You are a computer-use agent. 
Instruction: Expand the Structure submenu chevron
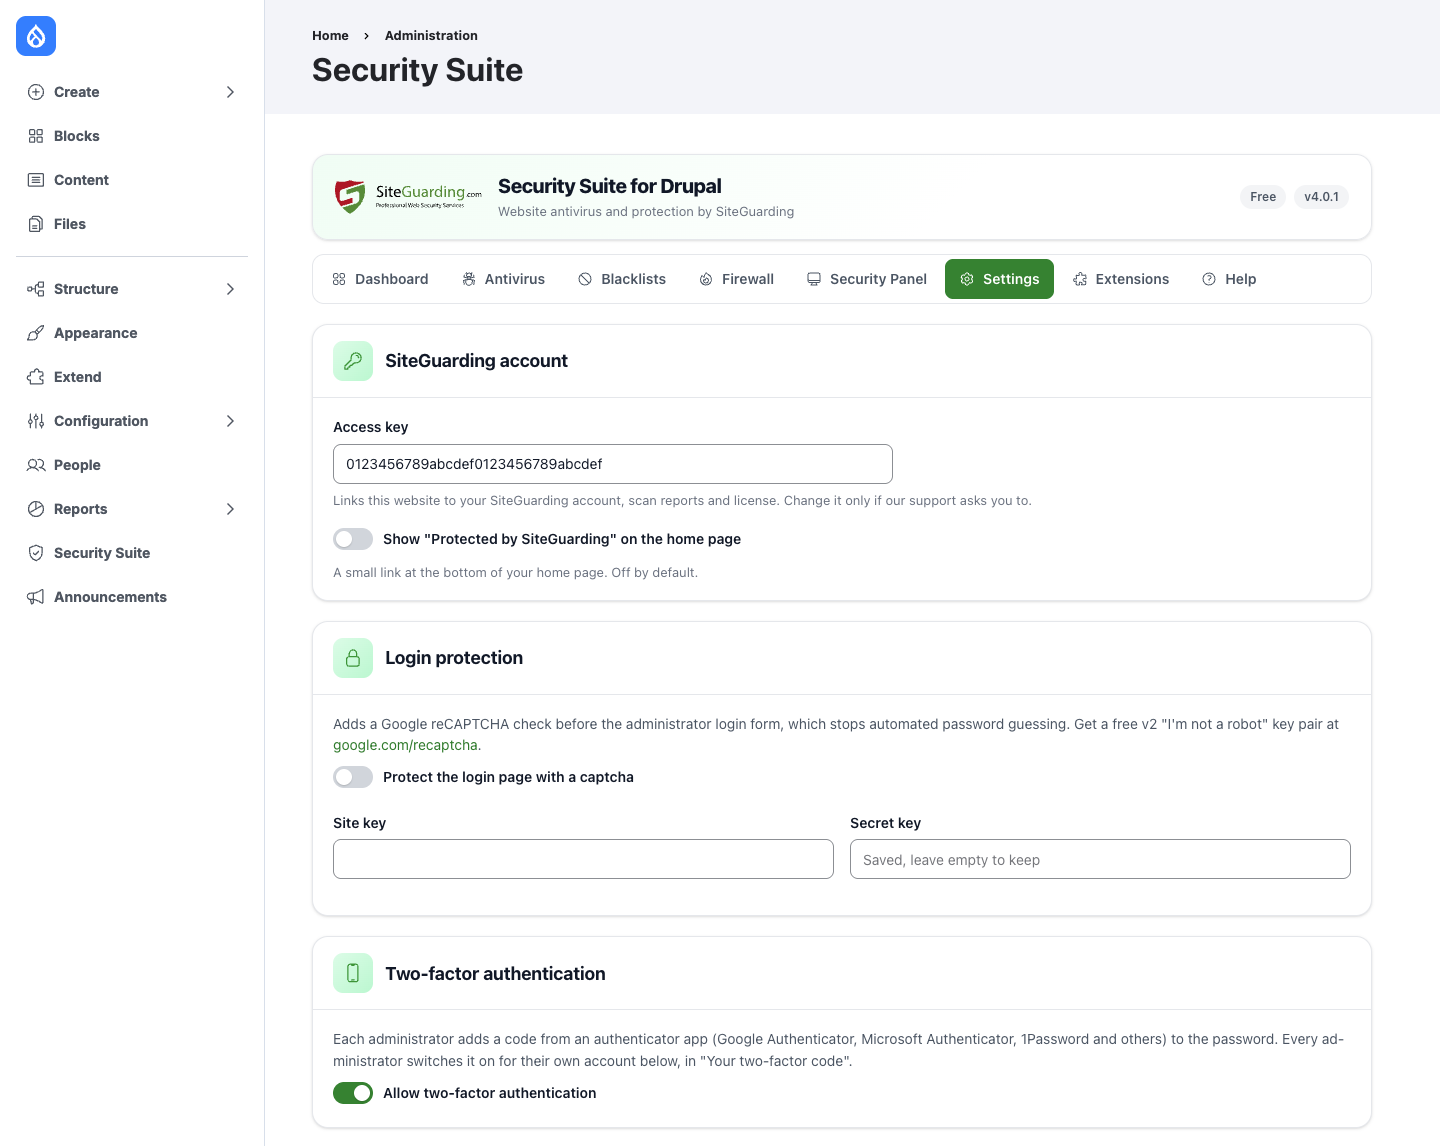(230, 289)
